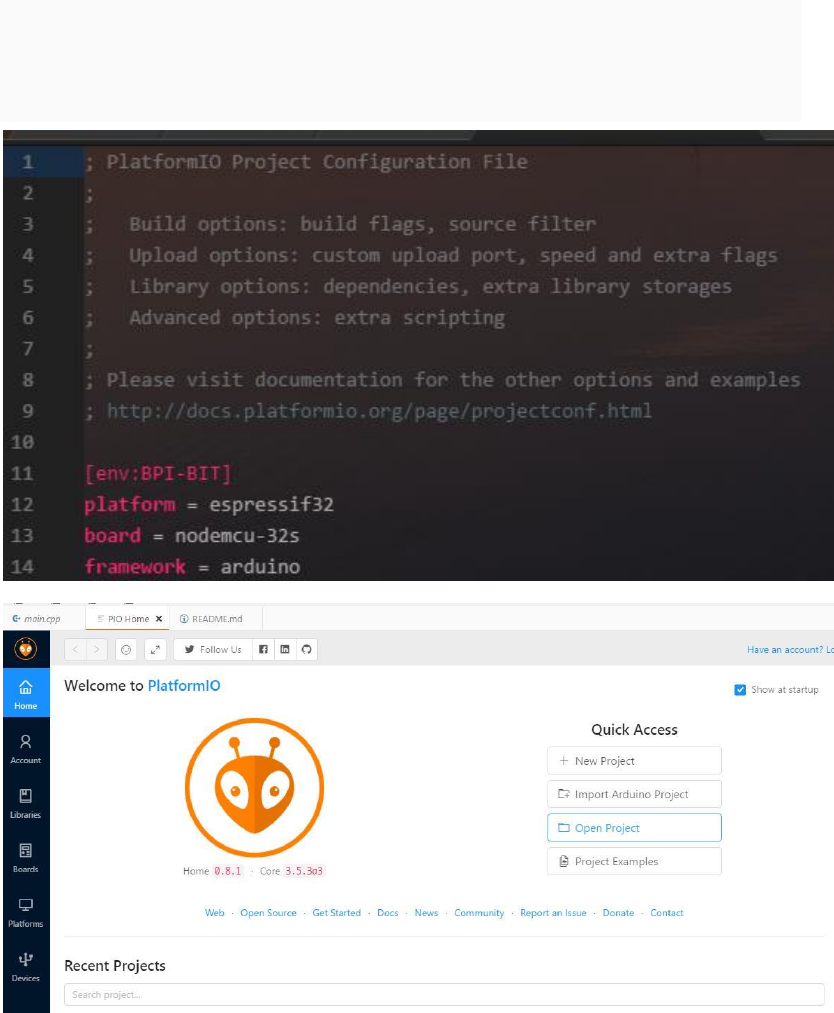This screenshot has width=834, height=1013.
Task: Open the Open Source footer link
Action: click(268, 913)
